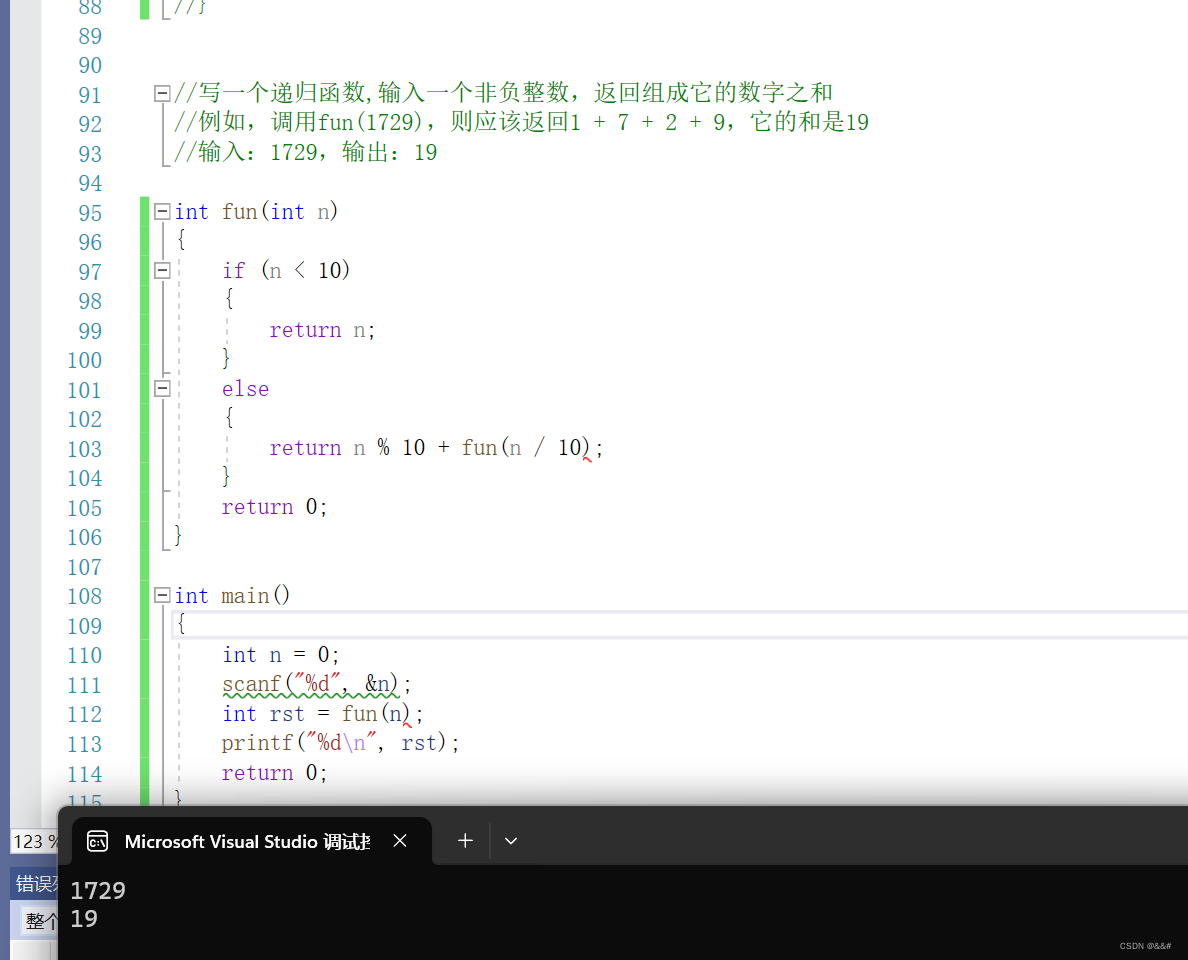Image resolution: width=1188 pixels, height=960 pixels.
Task: Click the 'else' keyword
Action: (245, 389)
